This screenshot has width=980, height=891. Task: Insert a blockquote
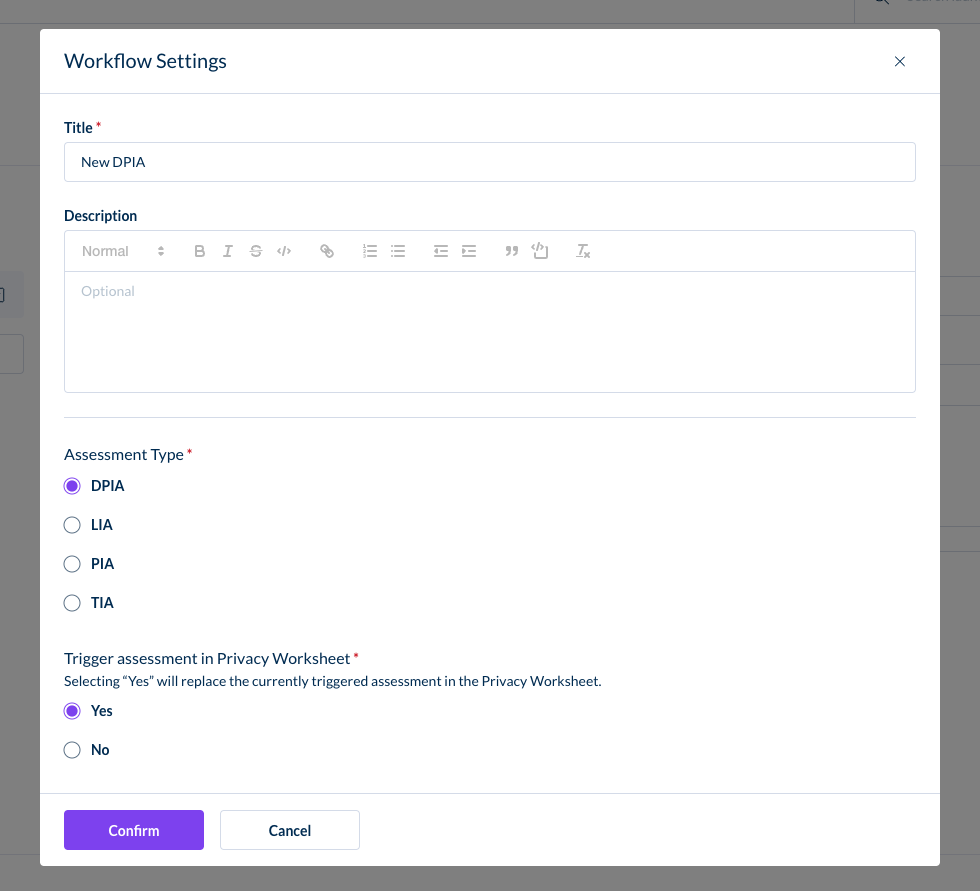511,251
